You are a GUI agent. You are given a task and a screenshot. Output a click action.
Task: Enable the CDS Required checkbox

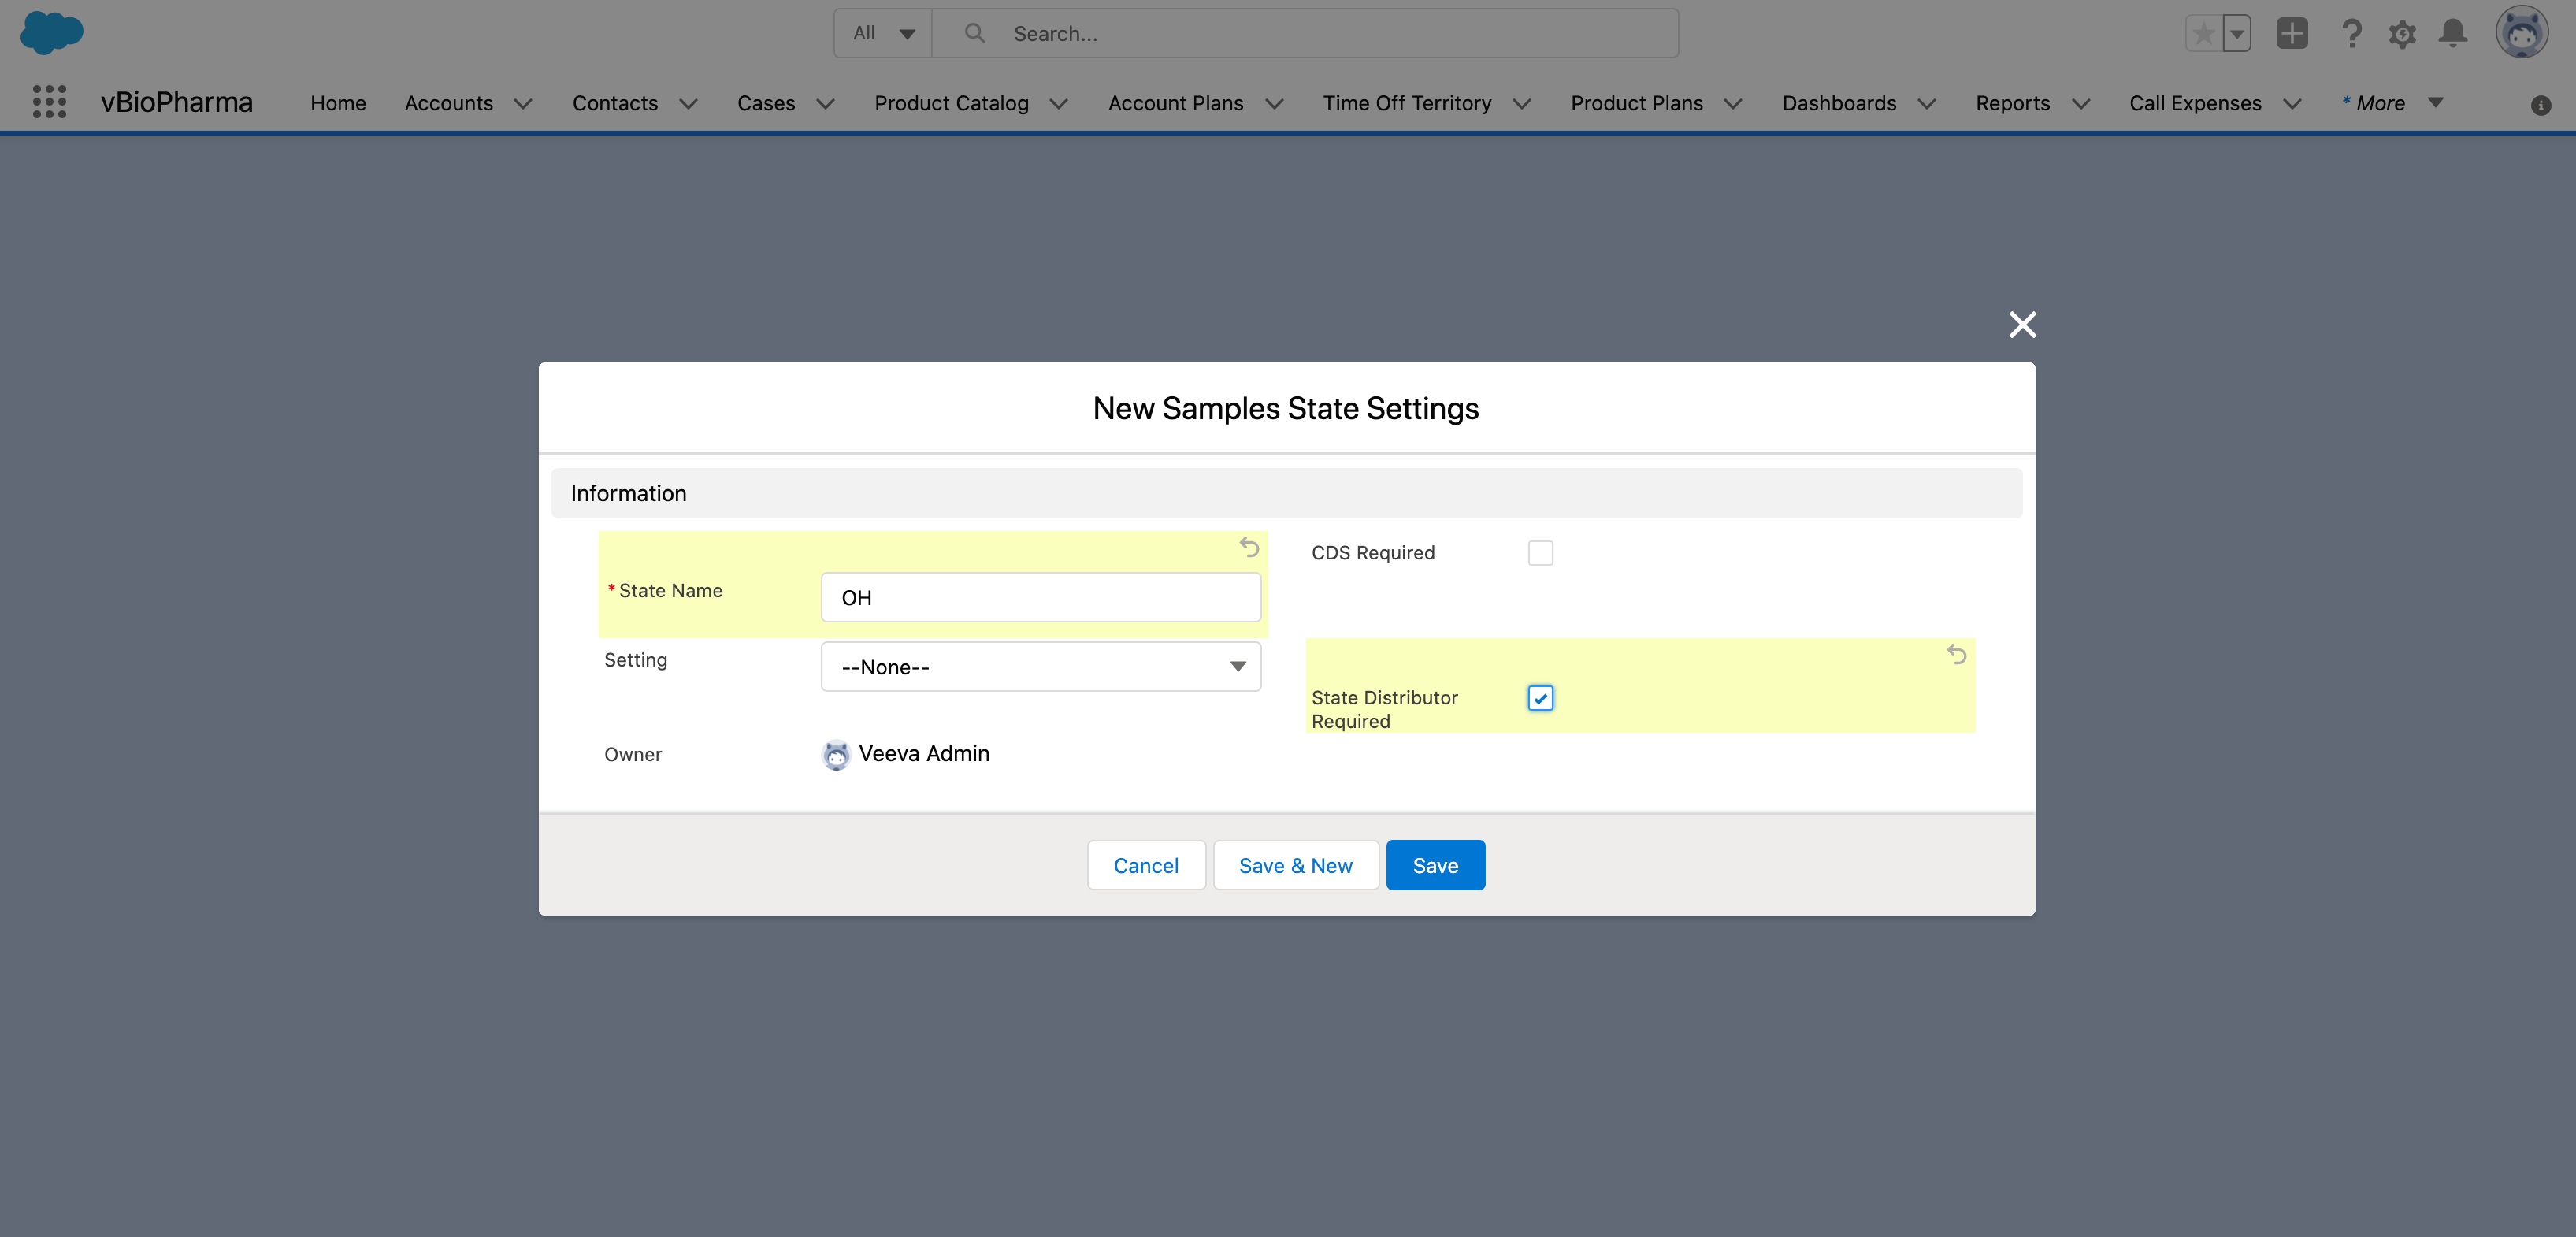click(1541, 552)
